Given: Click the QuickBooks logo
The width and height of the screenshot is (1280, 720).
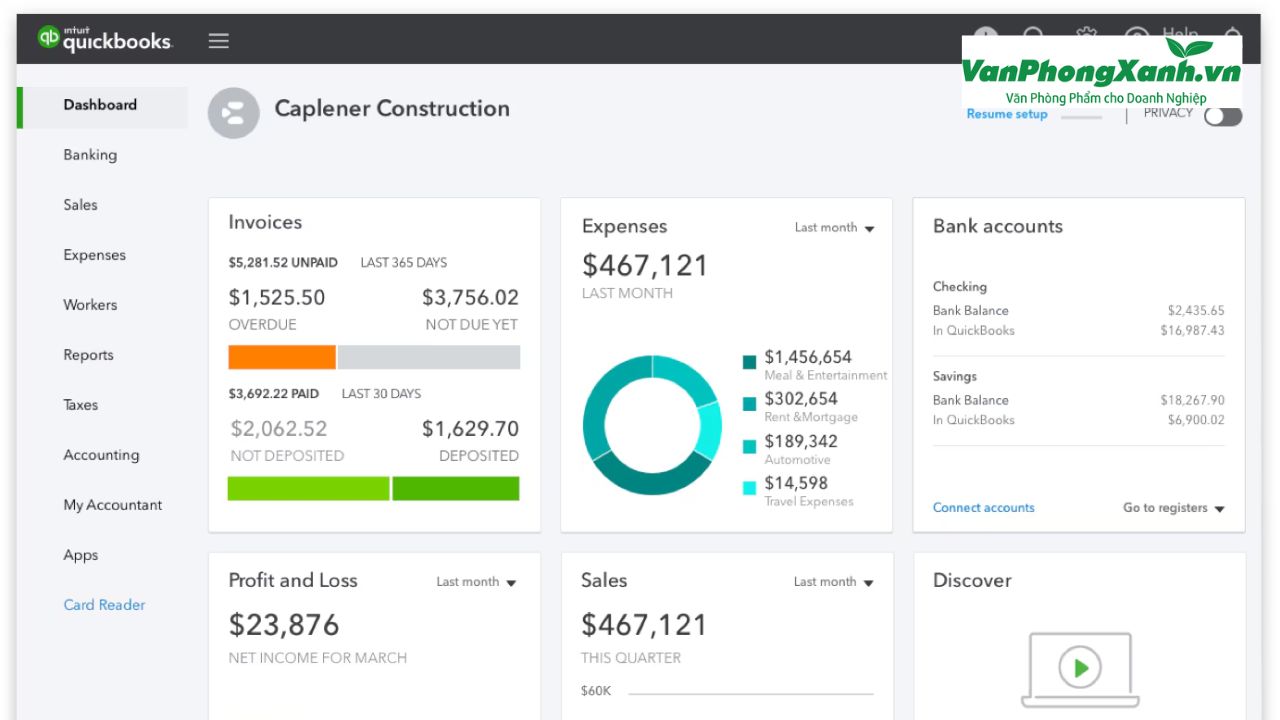Looking at the screenshot, I should (105, 39).
